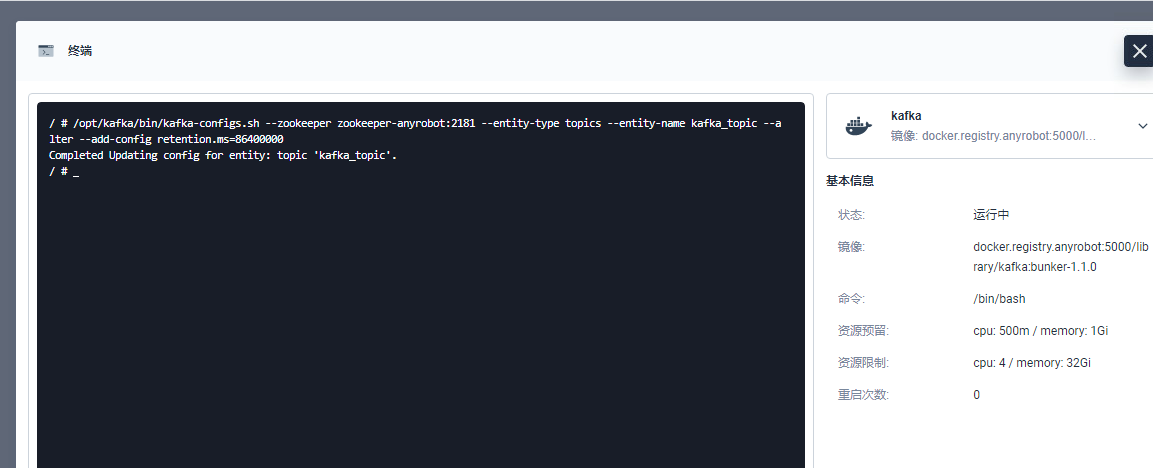Click the 终端 header title
The height and width of the screenshot is (468, 1153).
click(79, 51)
